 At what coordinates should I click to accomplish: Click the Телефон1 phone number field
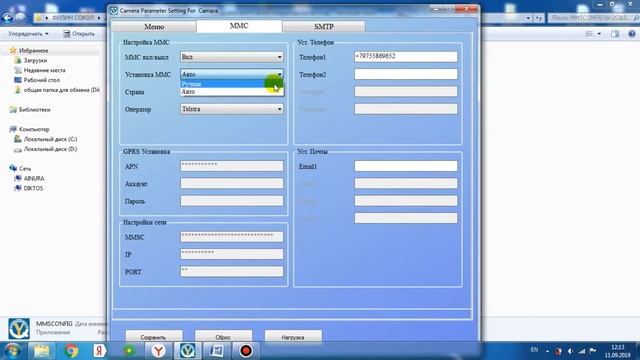coord(406,56)
